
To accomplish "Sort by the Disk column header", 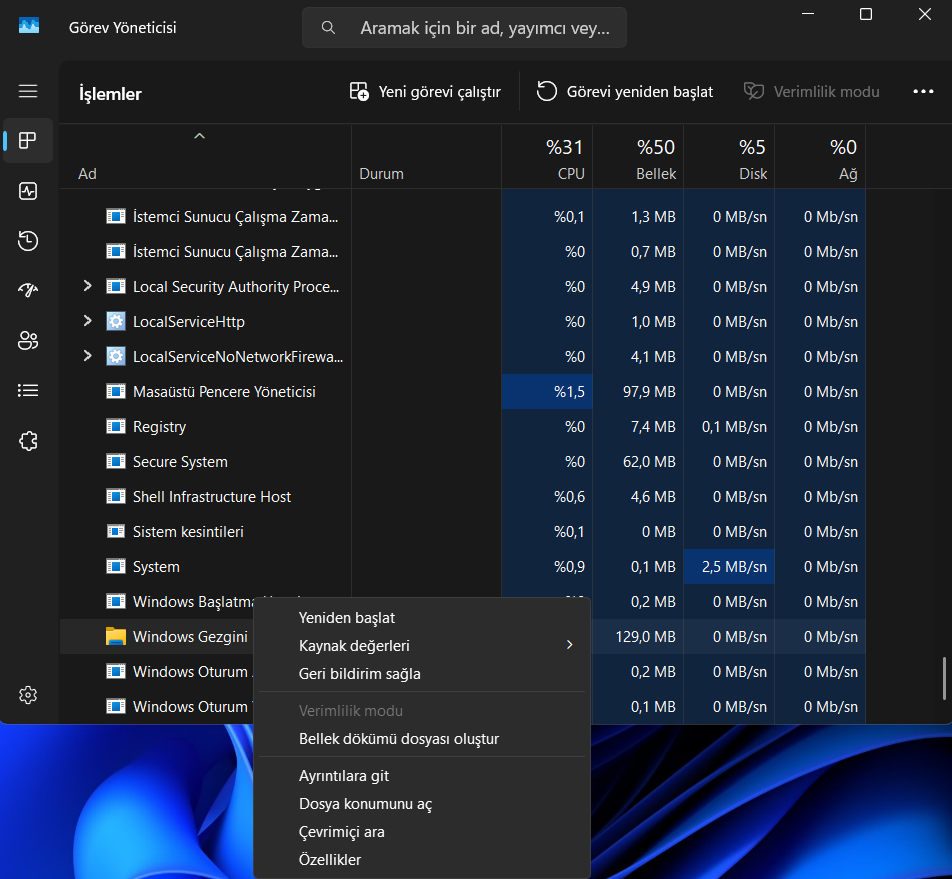I will pyautogui.click(x=729, y=158).
